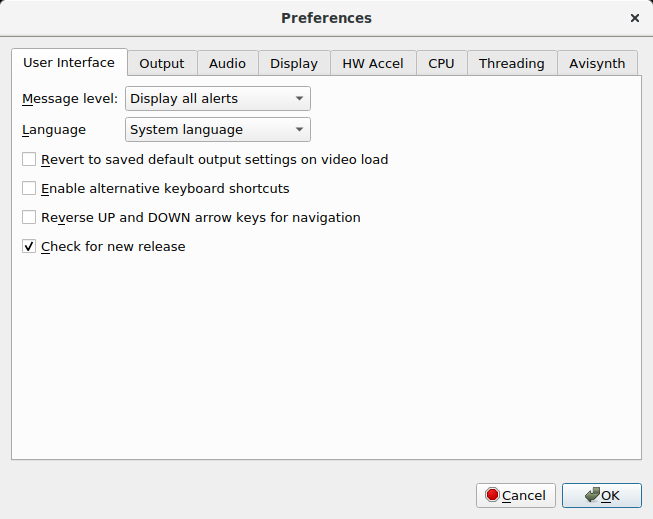Switch to the Output tab
This screenshot has height=519, width=653.
coord(162,63)
